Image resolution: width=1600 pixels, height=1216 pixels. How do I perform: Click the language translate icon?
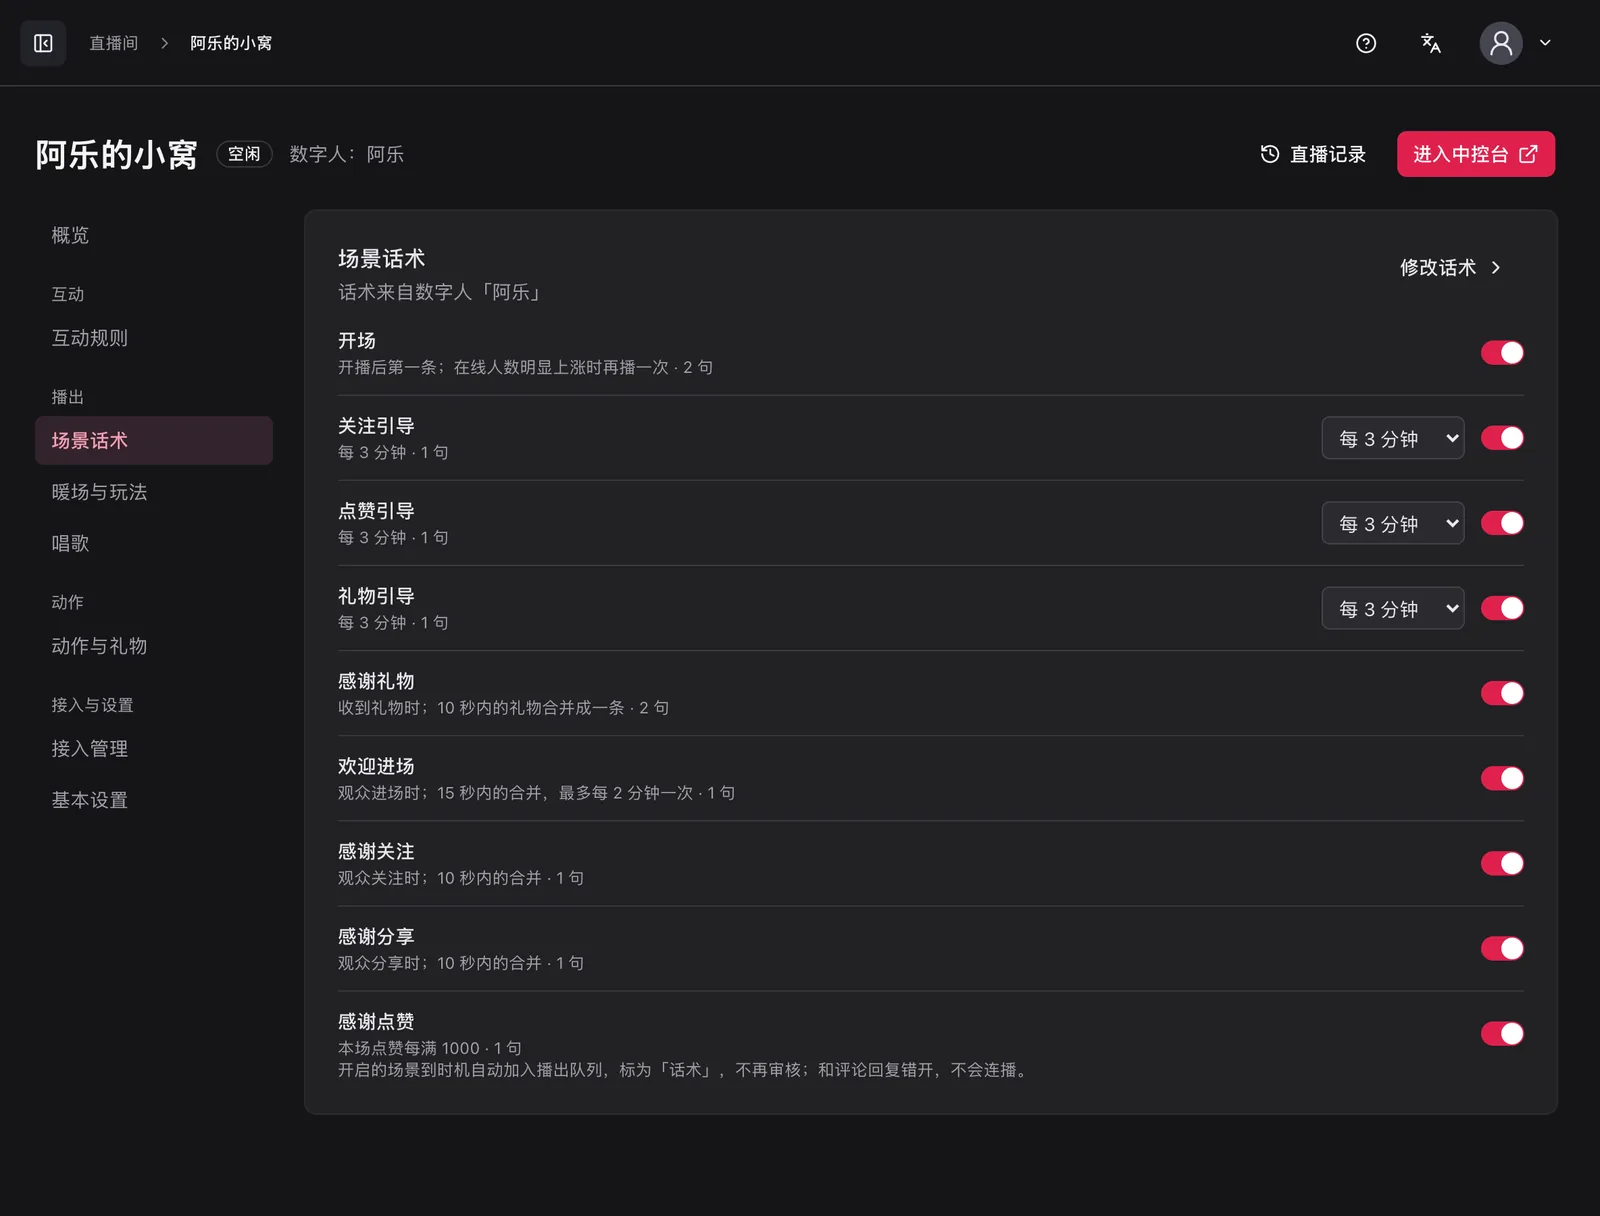[x=1431, y=43]
